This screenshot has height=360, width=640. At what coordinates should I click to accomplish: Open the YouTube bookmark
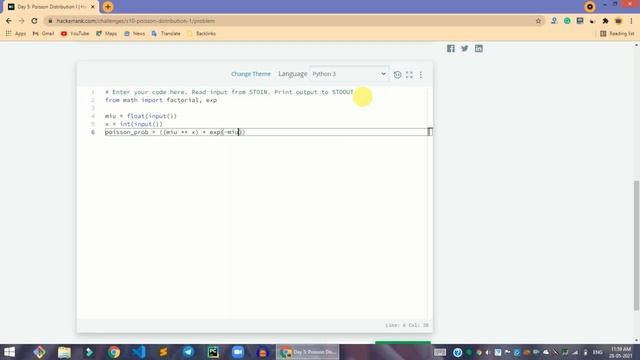[75, 33]
